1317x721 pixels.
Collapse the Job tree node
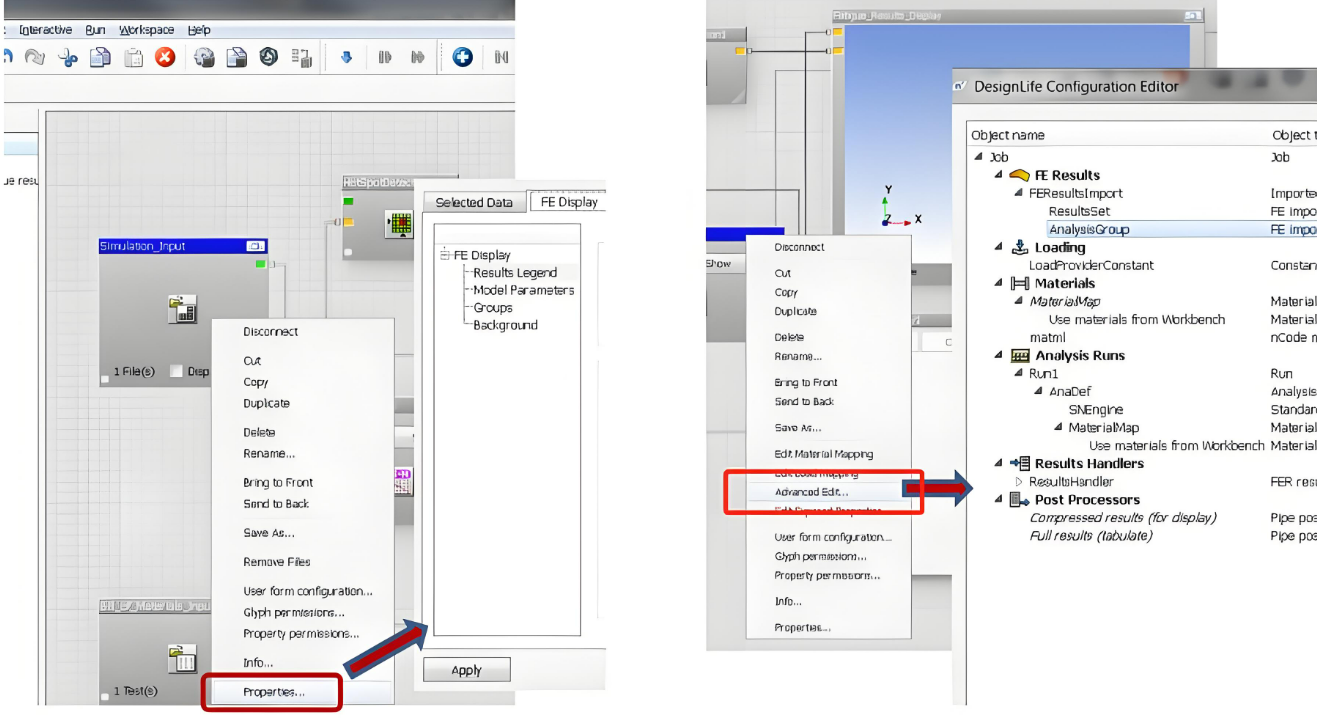click(978, 157)
